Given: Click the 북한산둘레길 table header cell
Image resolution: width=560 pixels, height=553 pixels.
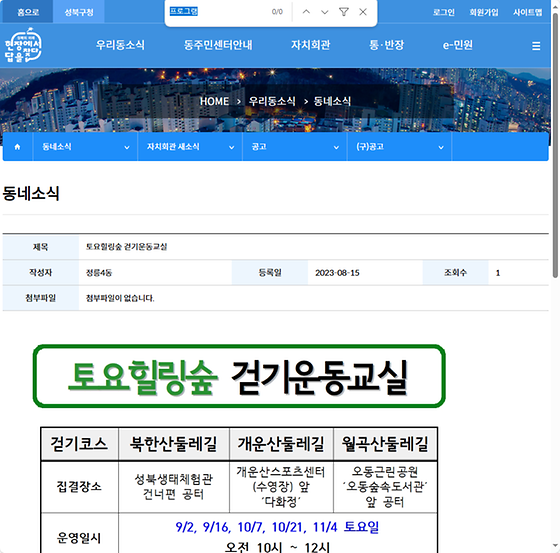Looking at the screenshot, I should (x=174, y=444).
